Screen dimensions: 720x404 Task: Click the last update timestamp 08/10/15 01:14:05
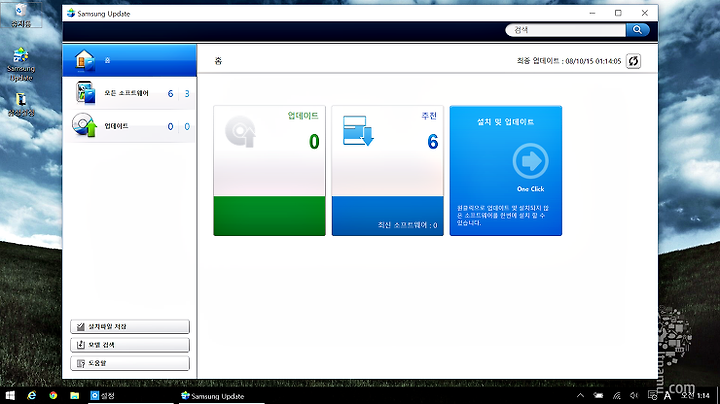coord(593,61)
